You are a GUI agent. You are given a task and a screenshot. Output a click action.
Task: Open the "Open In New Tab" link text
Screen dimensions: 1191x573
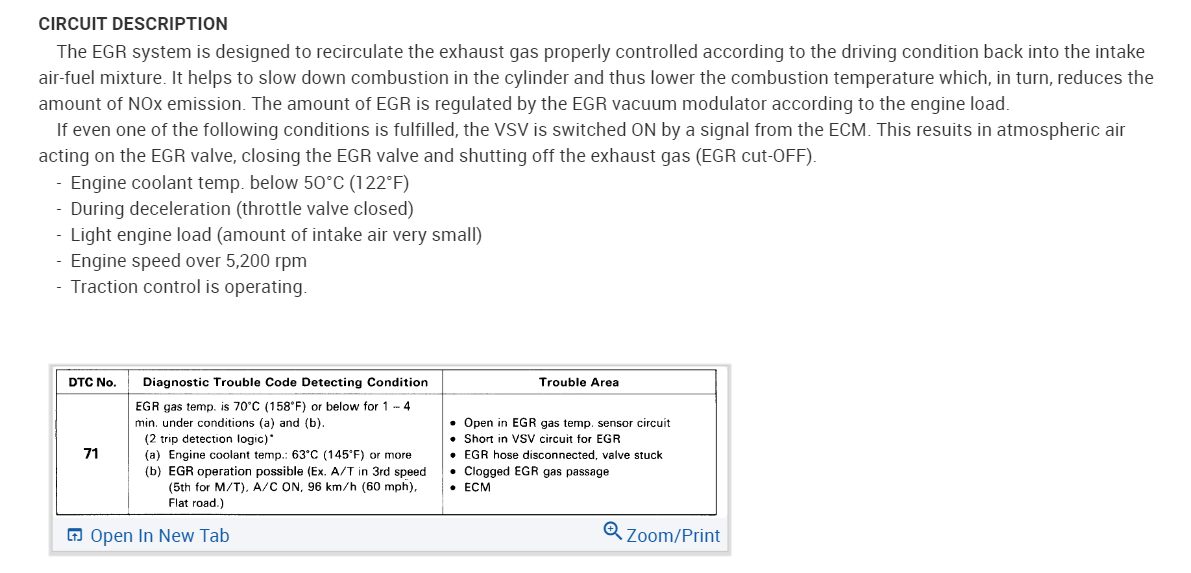(x=159, y=536)
